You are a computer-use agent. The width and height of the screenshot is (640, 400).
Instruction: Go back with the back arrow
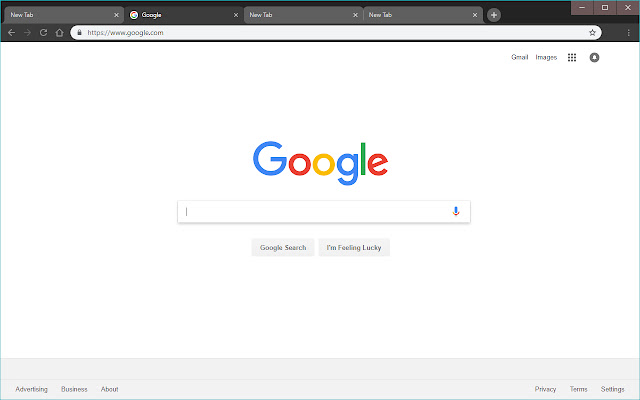[x=11, y=33]
